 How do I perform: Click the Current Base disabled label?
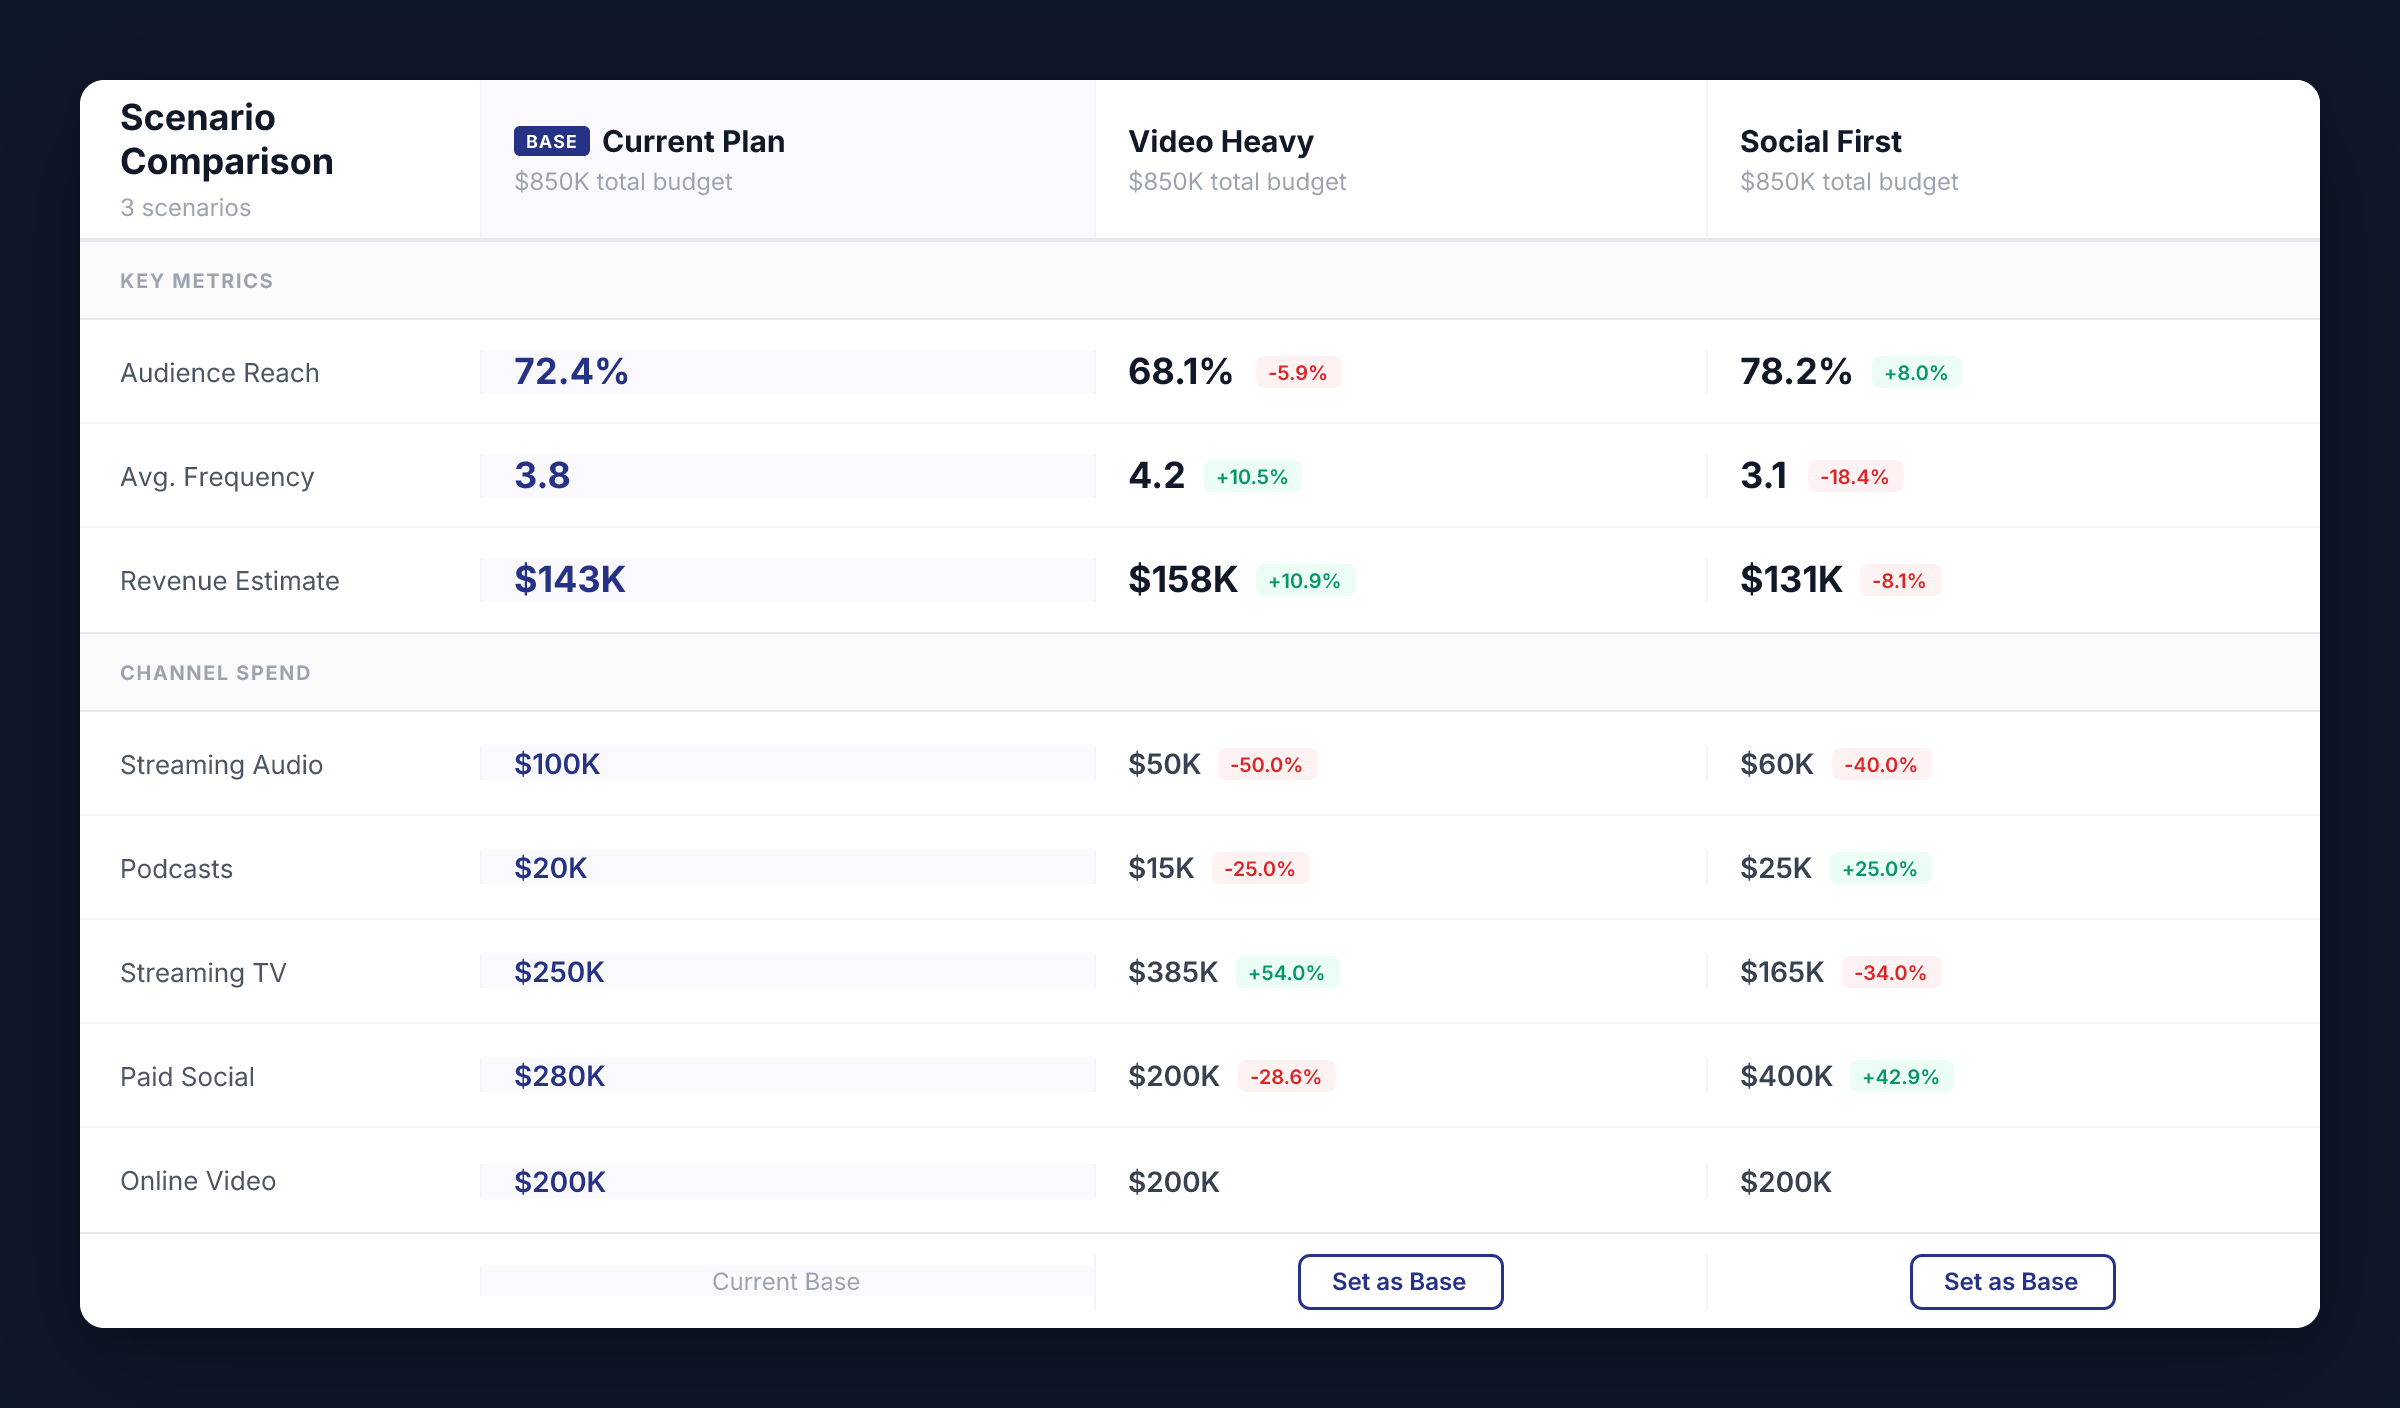[x=786, y=1281]
